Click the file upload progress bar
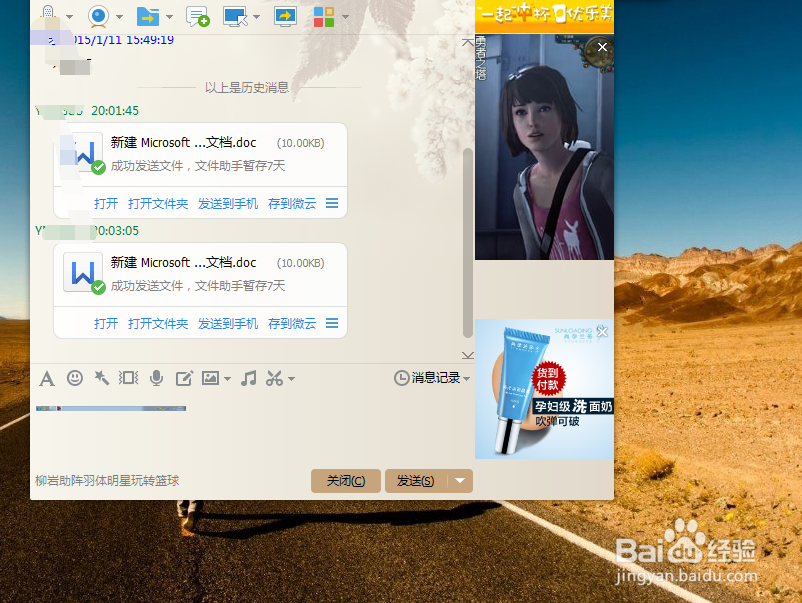 coord(110,408)
